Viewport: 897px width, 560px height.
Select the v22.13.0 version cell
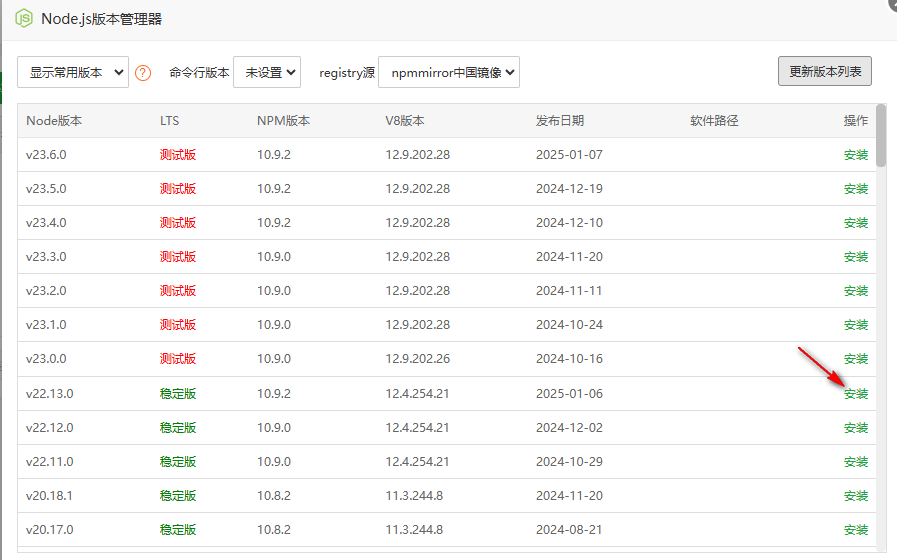click(x=50, y=394)
